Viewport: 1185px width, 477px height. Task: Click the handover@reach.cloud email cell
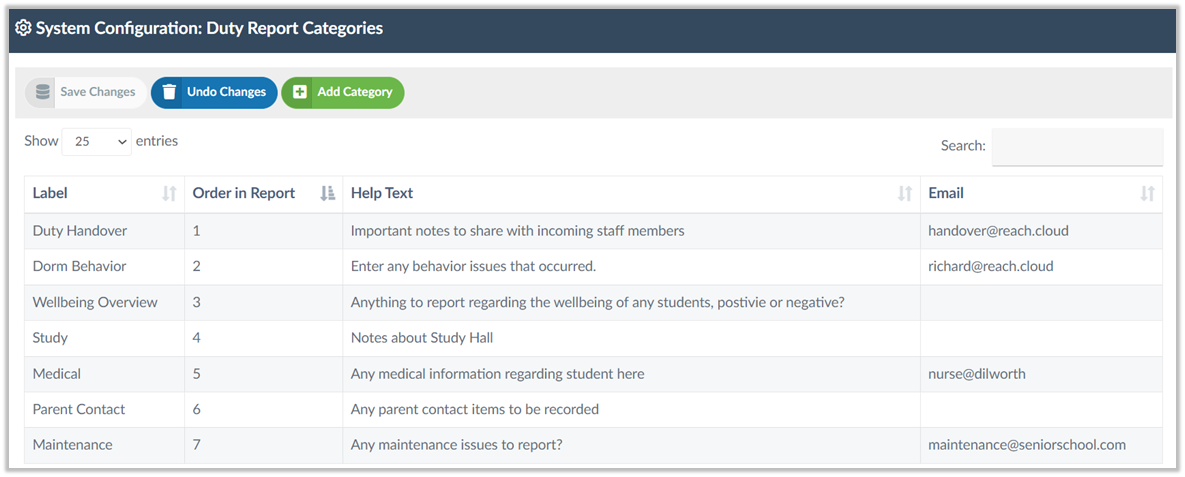(x=998, y=231)
